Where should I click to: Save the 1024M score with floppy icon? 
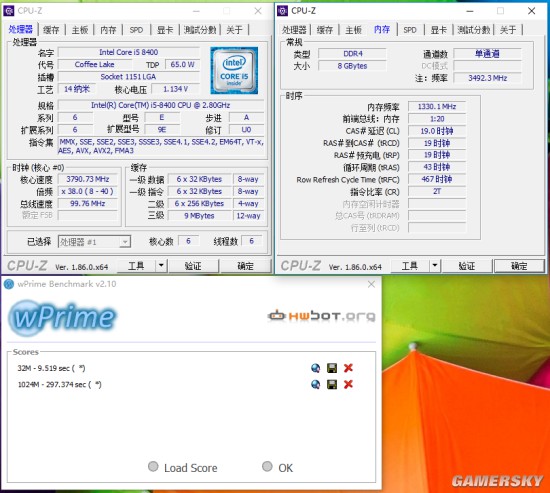pos(332,384)
